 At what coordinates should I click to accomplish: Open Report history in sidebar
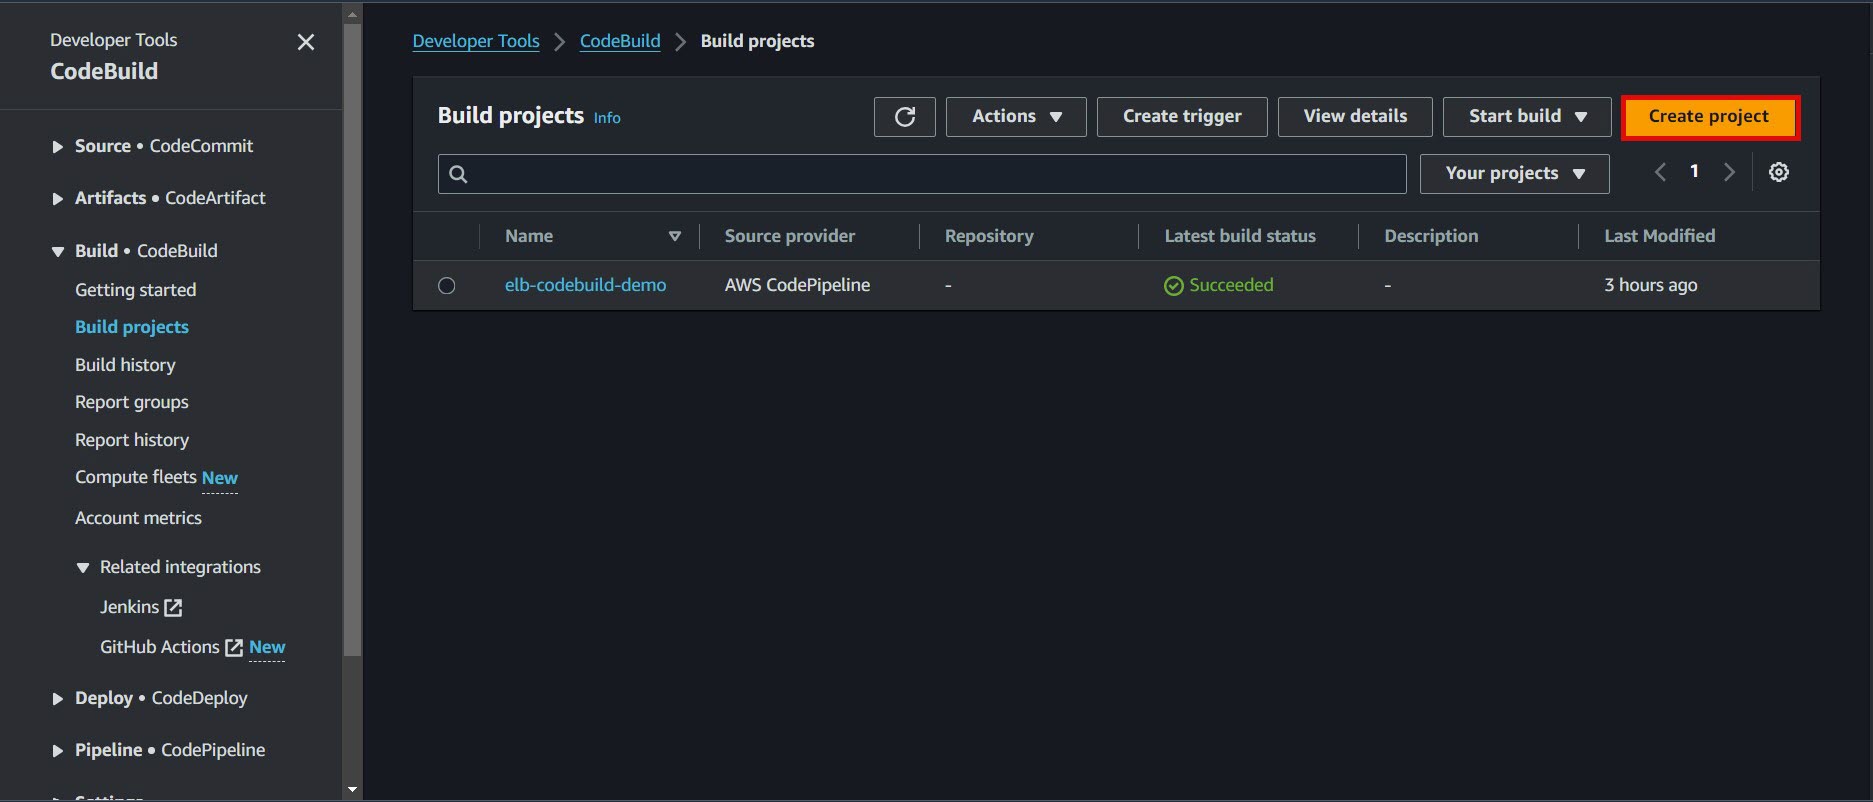point(131,440)
